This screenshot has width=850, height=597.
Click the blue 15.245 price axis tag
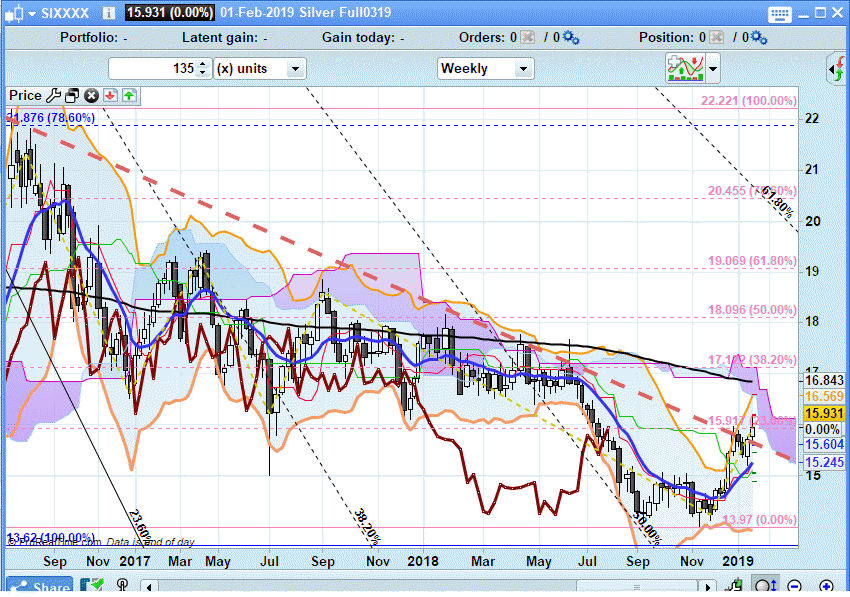[824, 463]
